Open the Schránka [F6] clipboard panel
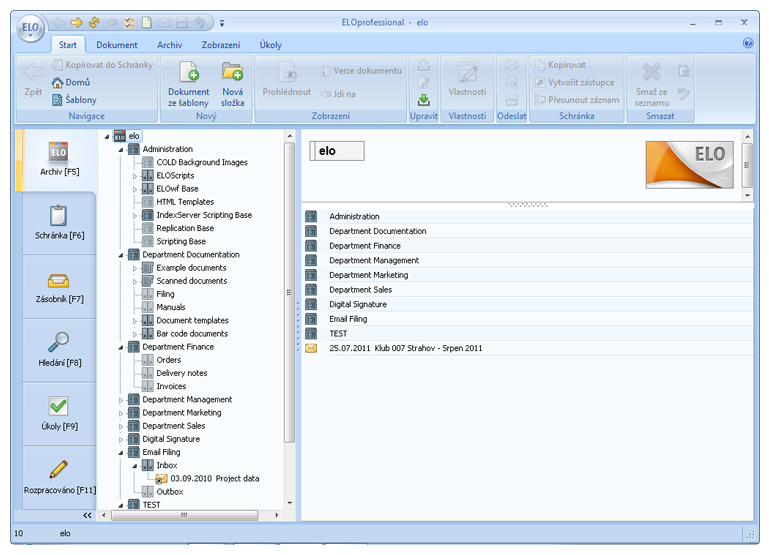The image size is (769, 555). click(x=59, y=223)
